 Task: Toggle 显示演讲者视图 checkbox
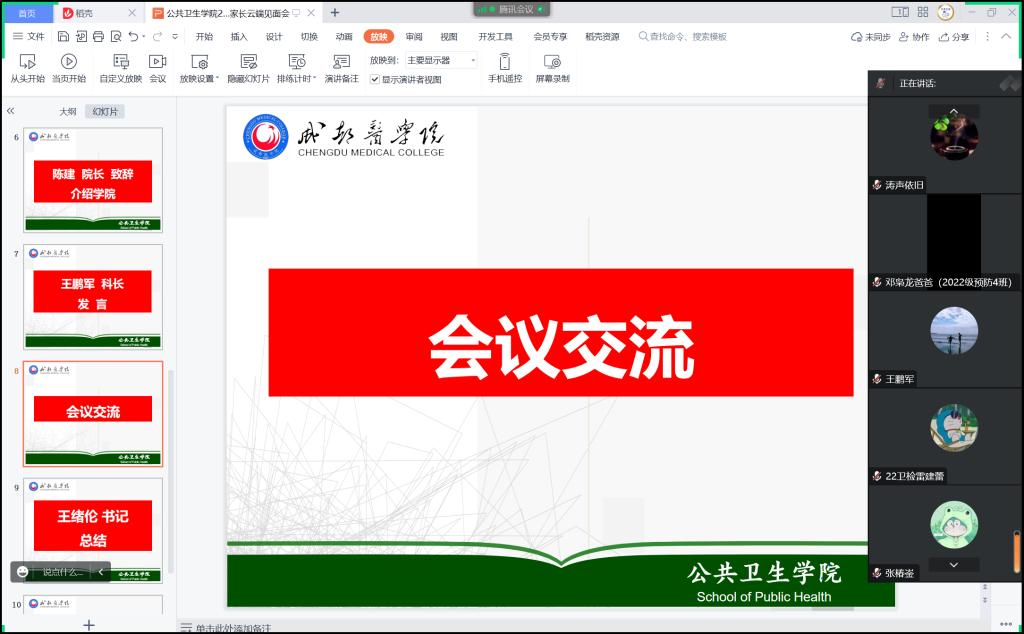(x=375, y=79)
